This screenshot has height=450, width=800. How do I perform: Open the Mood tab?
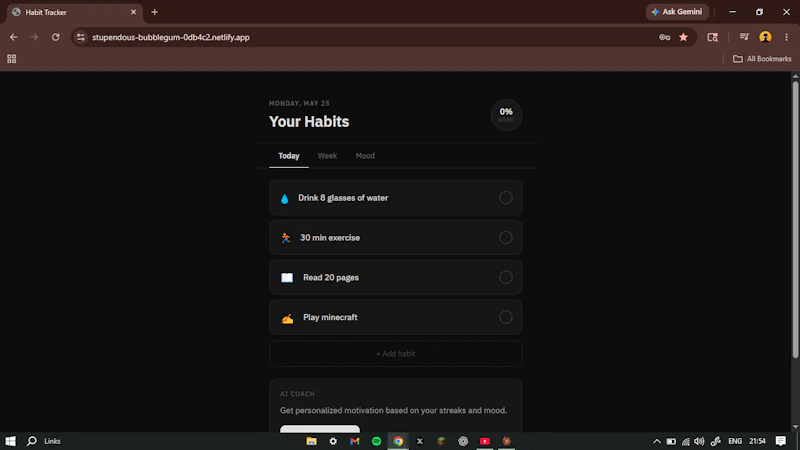click(x=365, y=156)
